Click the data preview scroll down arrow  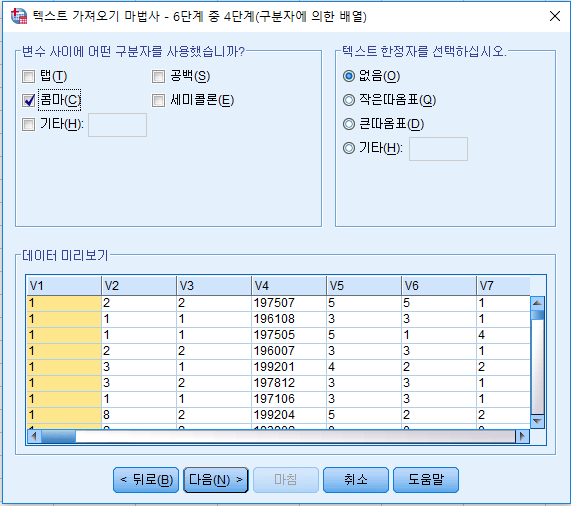pyautogui.click(x=537, y=421)
